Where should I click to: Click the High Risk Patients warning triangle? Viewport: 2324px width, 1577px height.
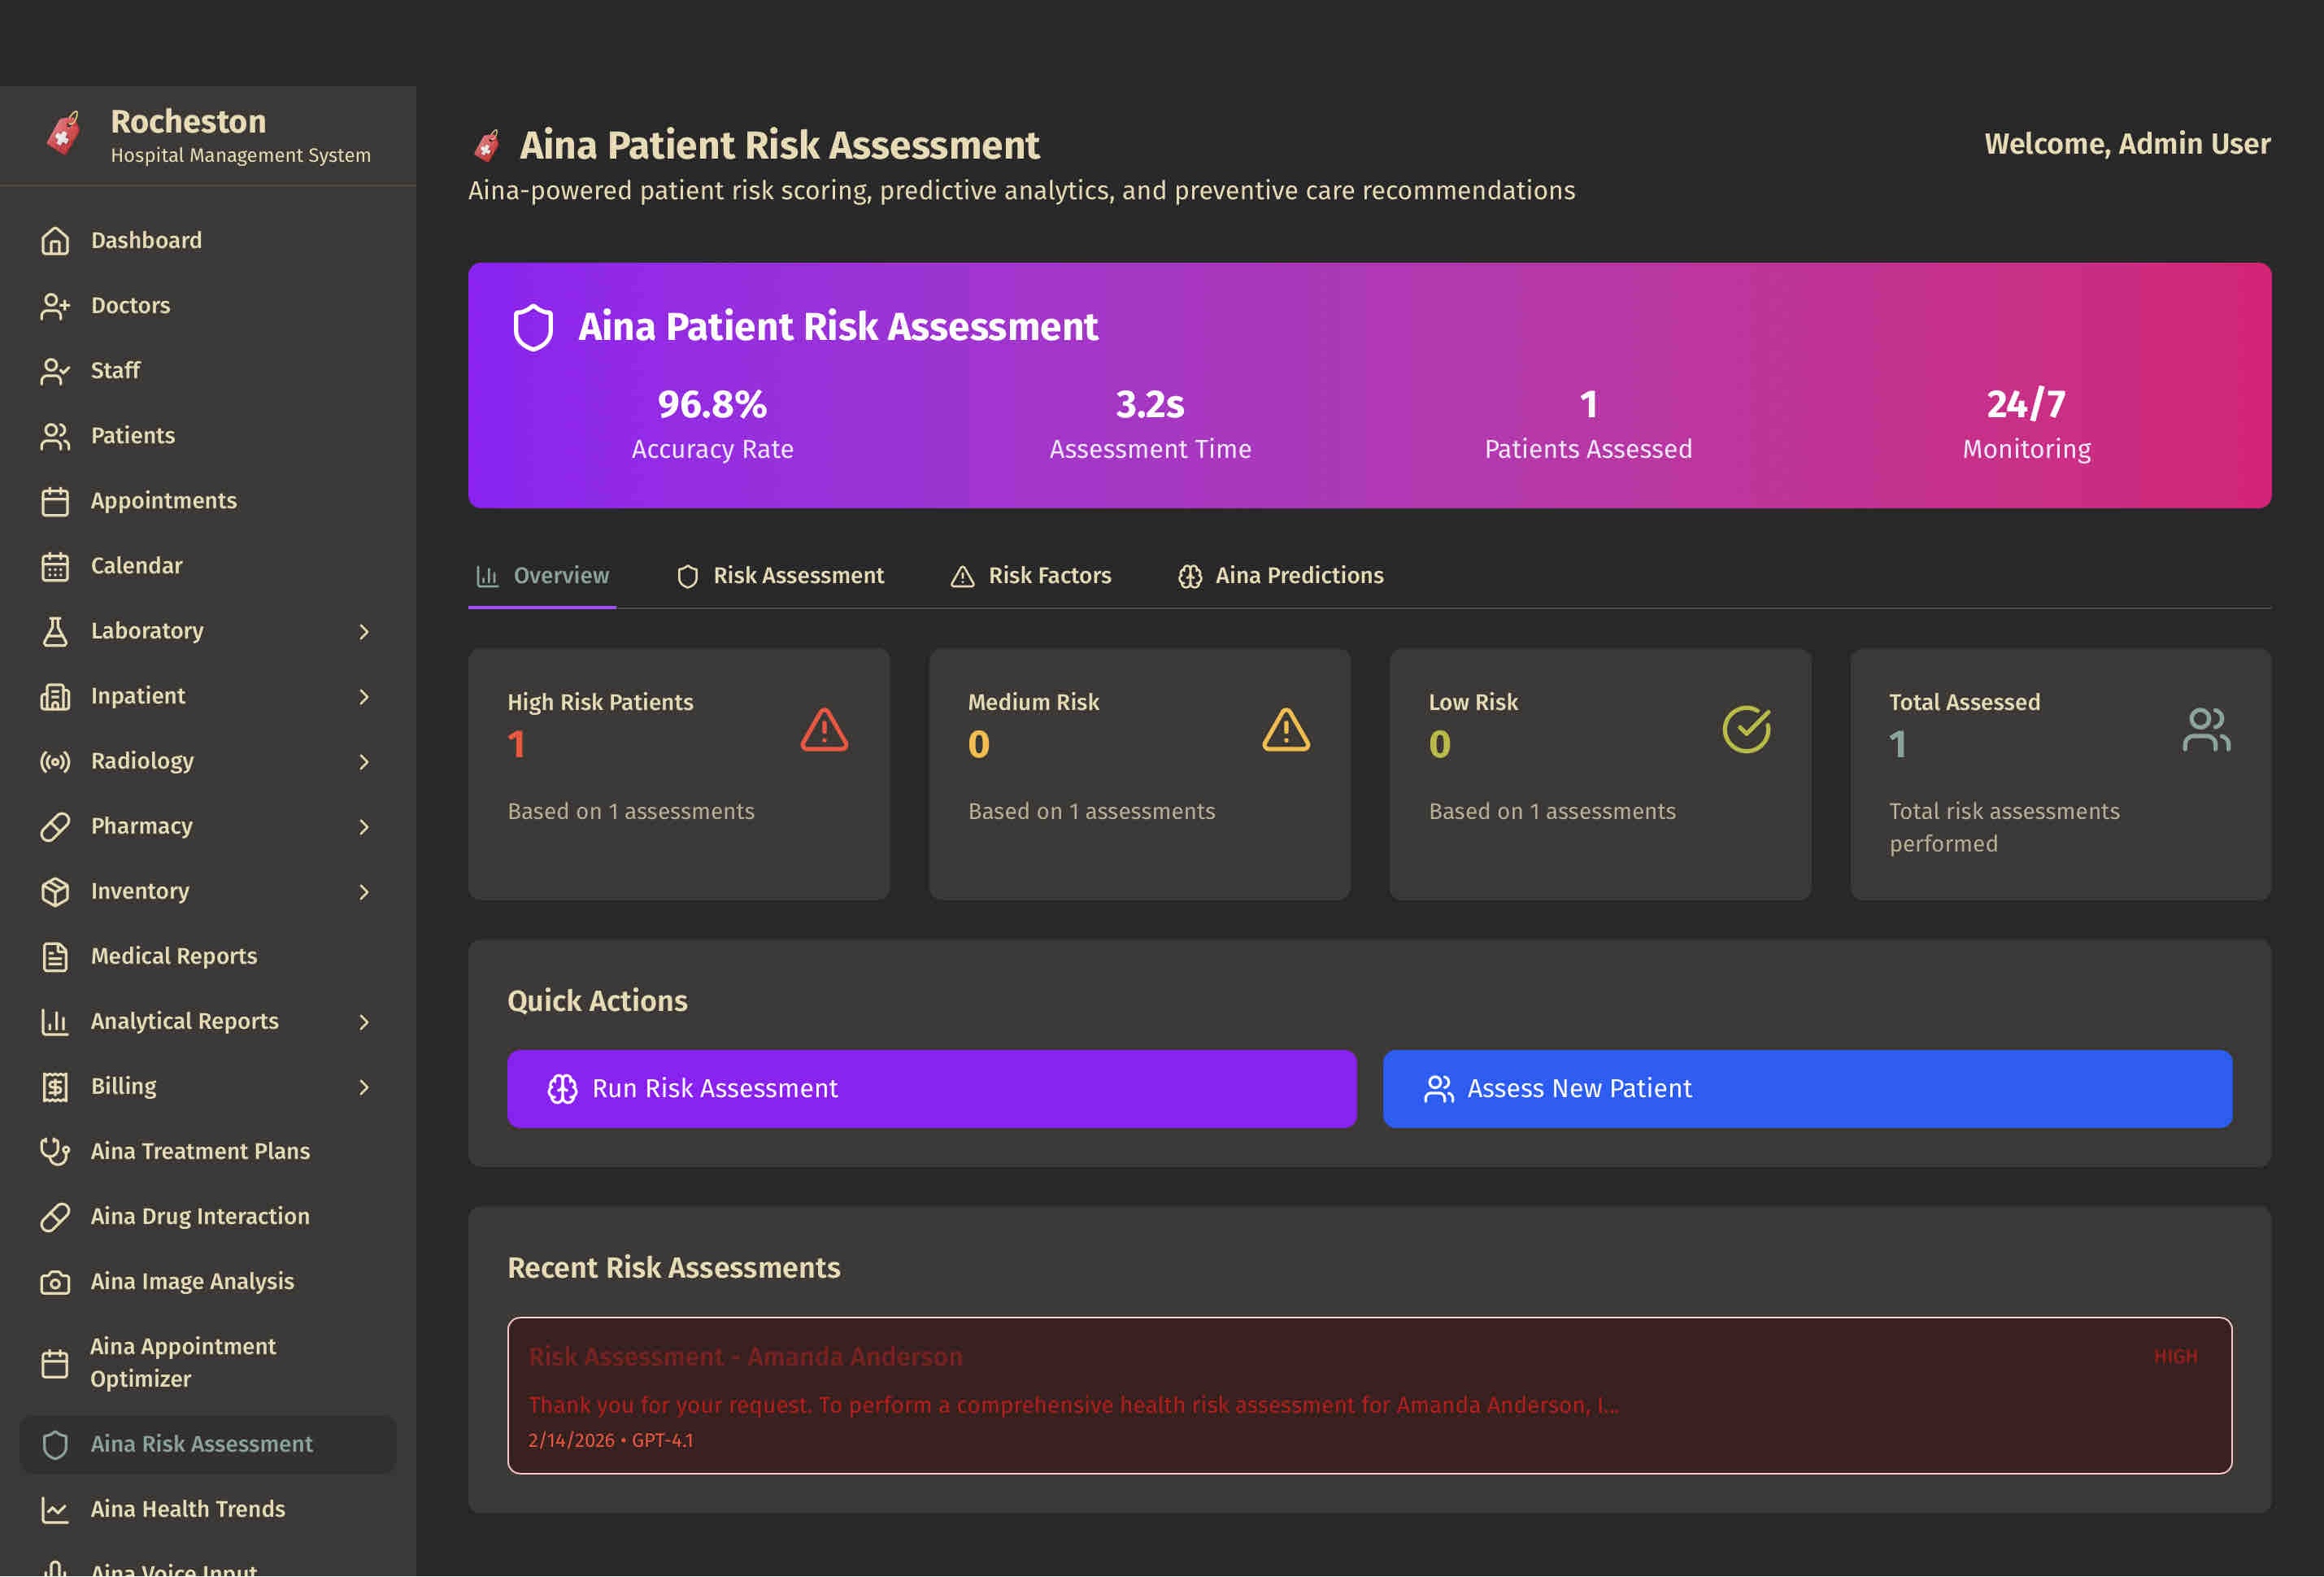822,731
